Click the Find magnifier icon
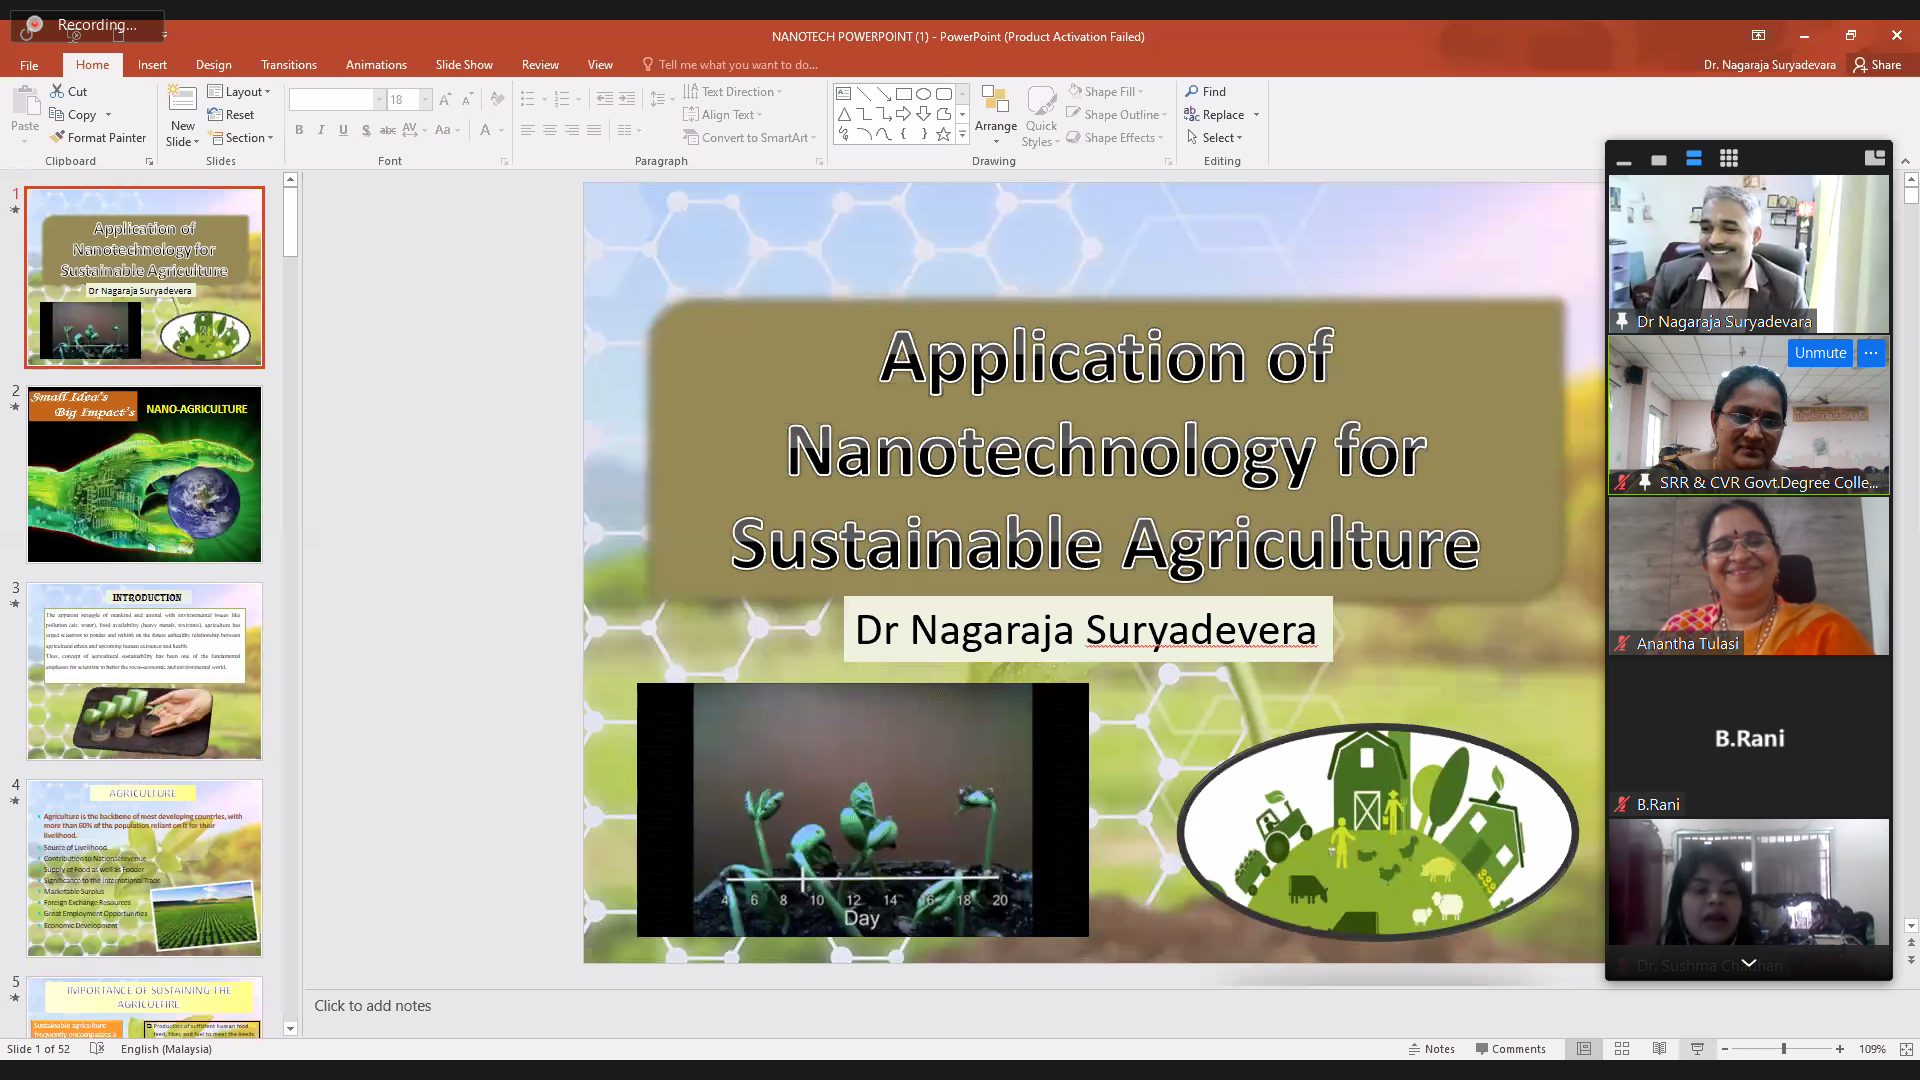Screen dimensions: 1920x1080 [1192, 91]
